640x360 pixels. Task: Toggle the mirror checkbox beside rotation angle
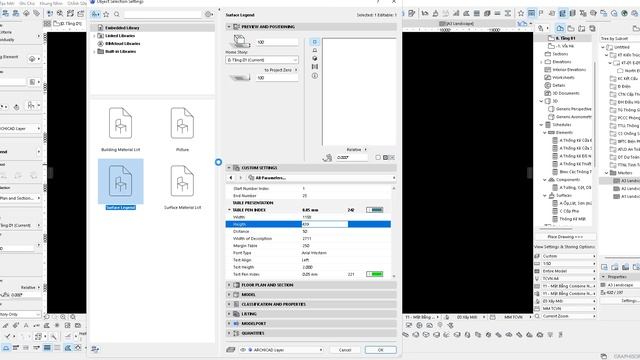click(378, 158)
